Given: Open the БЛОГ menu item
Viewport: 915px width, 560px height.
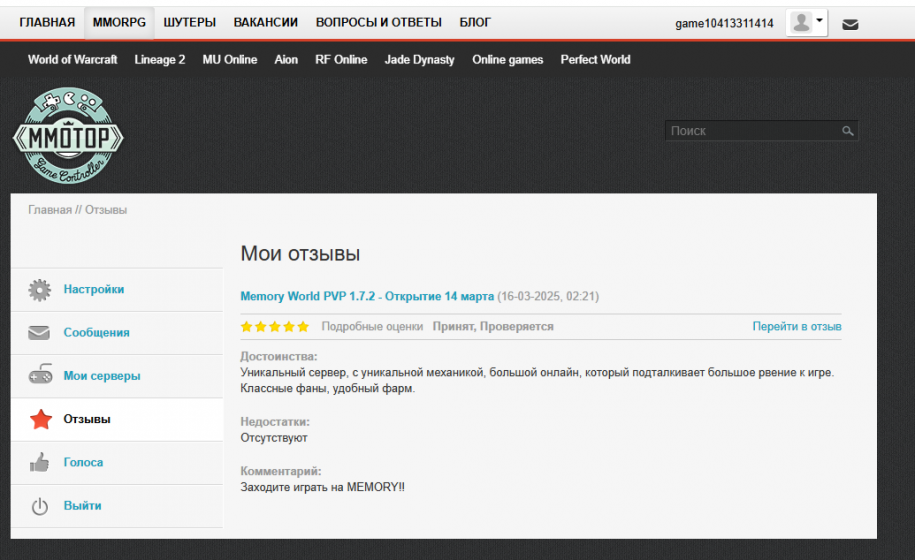Looking at the screenshot, I should [475, 23].
